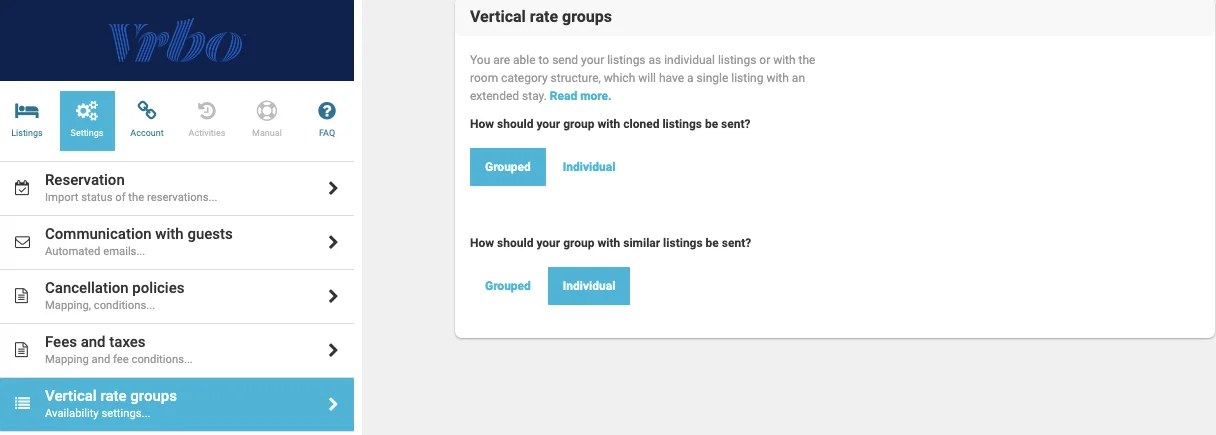Click the Settings gears icon
Image resolution: width=1216 pixels, height=435 pixels.
coord(87,111)
